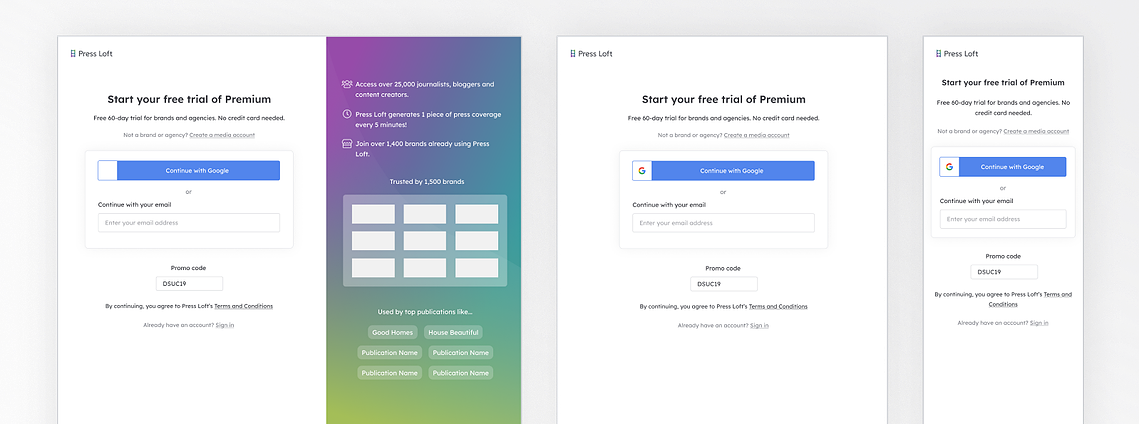Click 'Promo code' label in the mobile mockup
The height and width of the screenshot is (424, 1139).
pos(1003,256)
